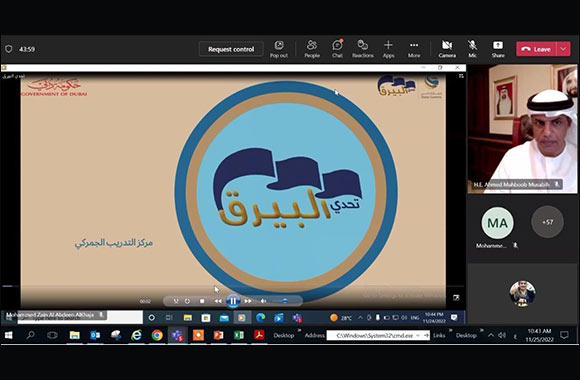Screen dimensions: 580x380
Task: Open the More actions menu
Action: pyautogui.click(x=414, y=49)
